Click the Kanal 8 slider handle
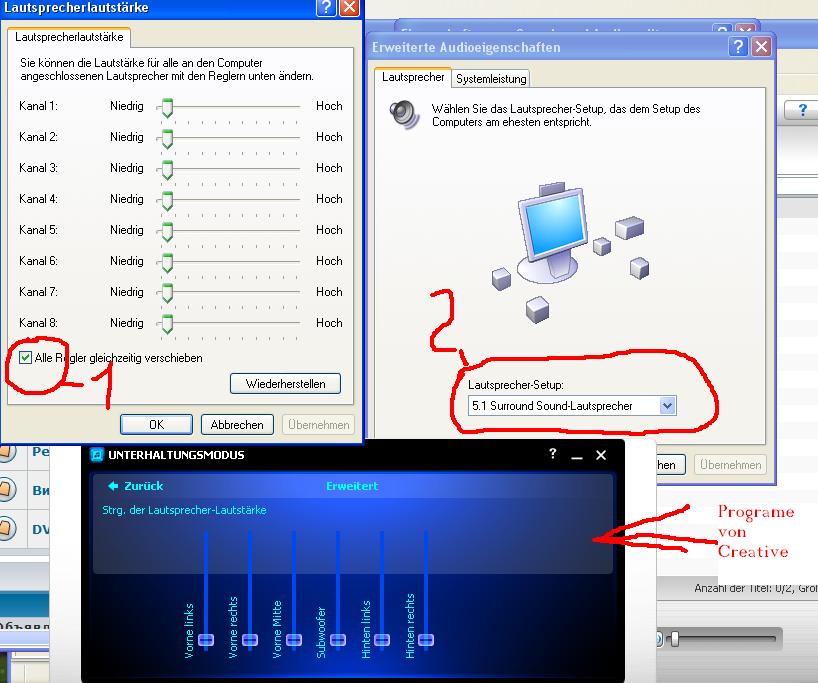The height and width of the screenshot is (683, 818). 168,323
